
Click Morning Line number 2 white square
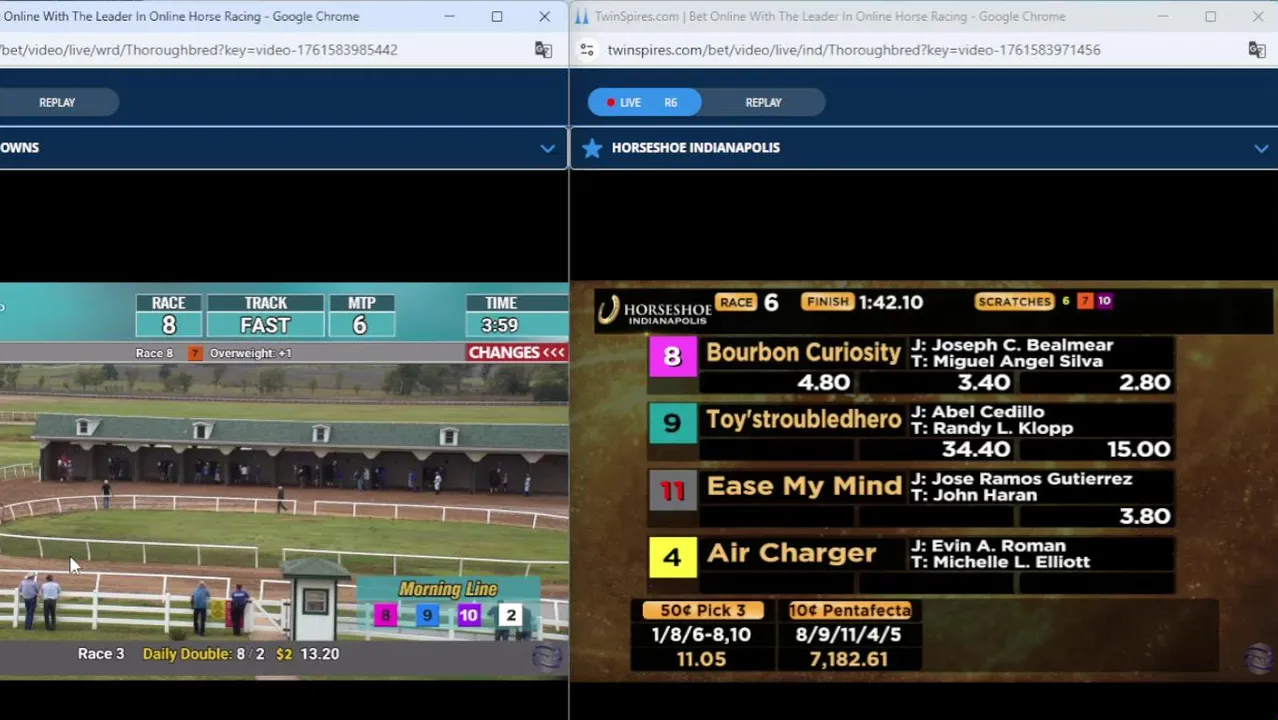(511, 615)
